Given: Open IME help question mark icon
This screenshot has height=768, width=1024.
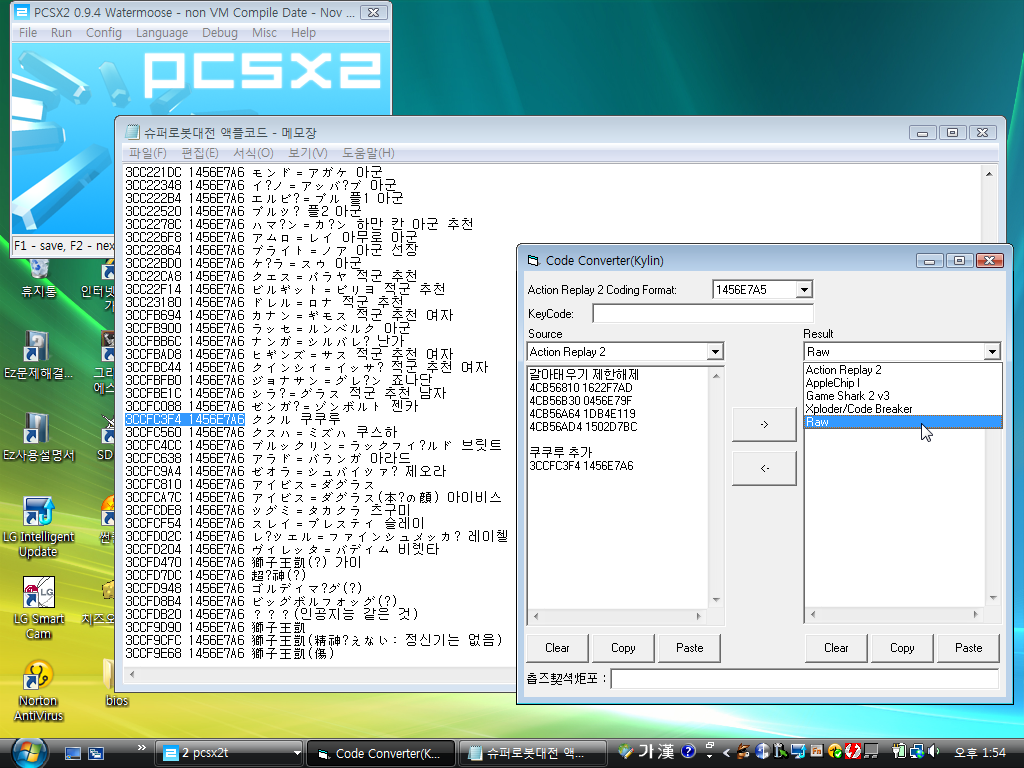Looking at the screenshot, I should tap(688, 752).
